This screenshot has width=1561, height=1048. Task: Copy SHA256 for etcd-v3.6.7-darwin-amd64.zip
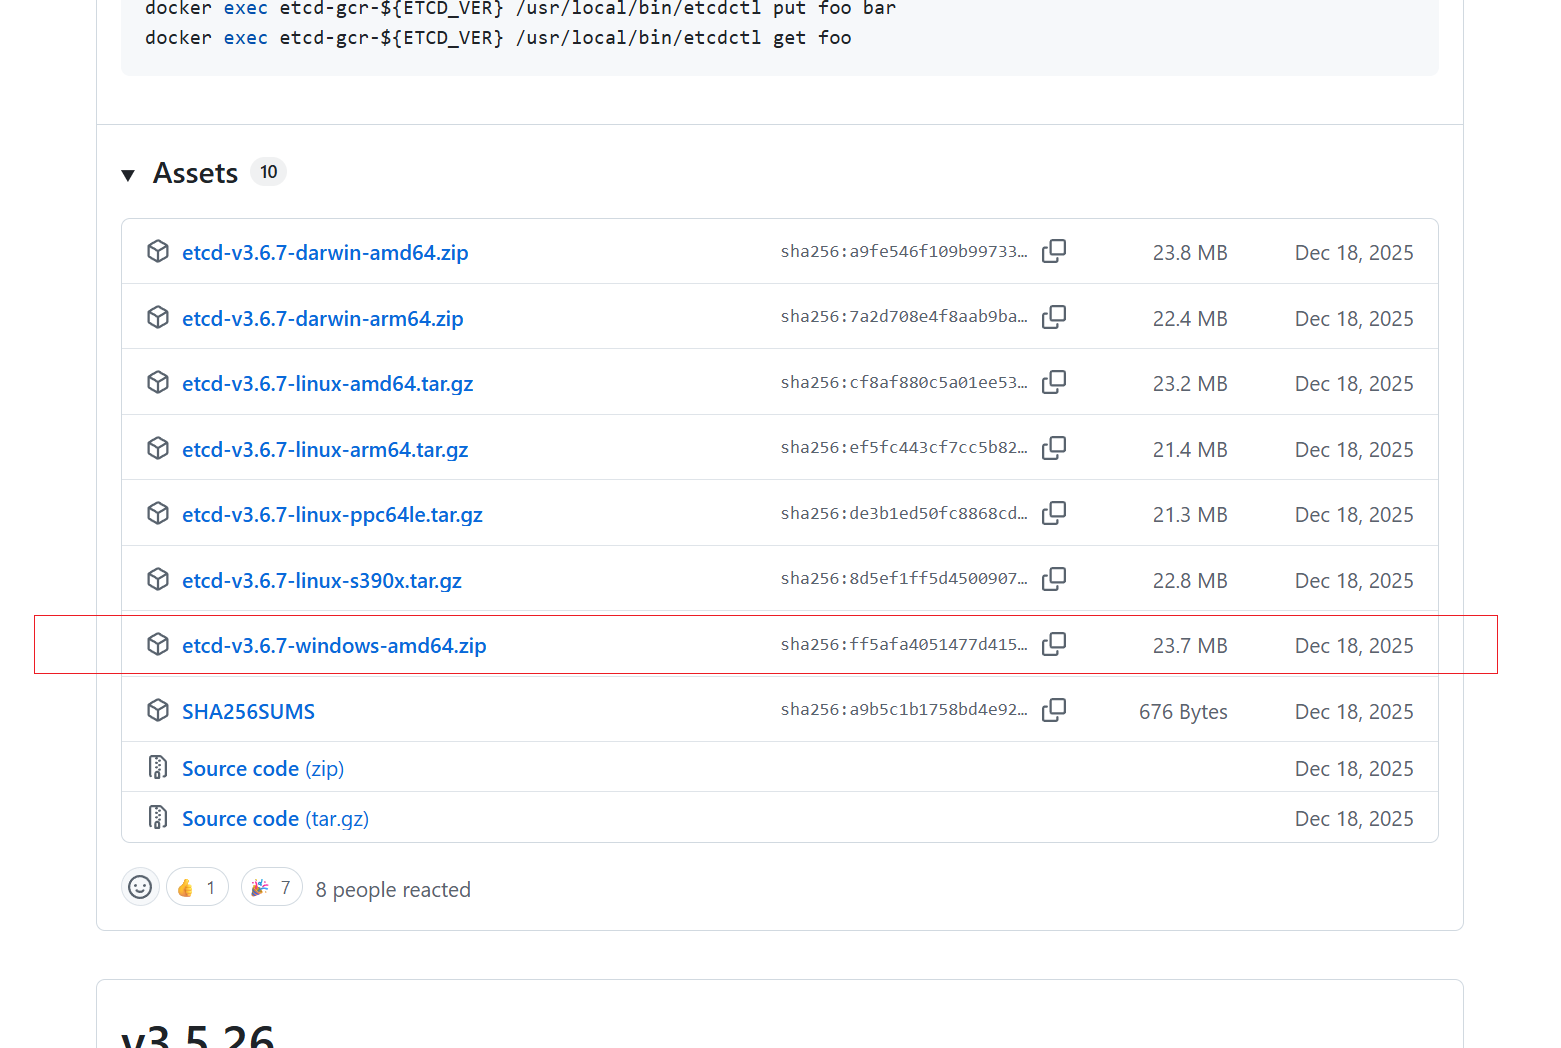[x=1054, y=251]
